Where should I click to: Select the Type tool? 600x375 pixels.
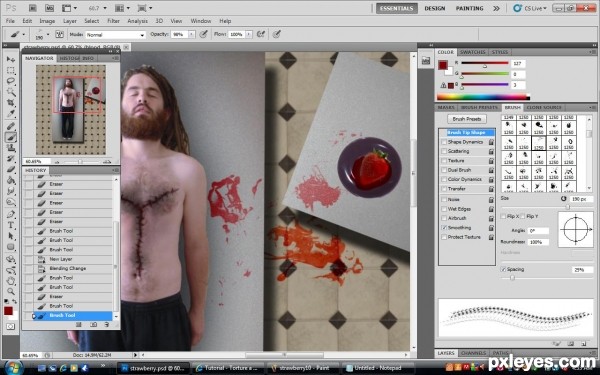(x=11, y=225)
